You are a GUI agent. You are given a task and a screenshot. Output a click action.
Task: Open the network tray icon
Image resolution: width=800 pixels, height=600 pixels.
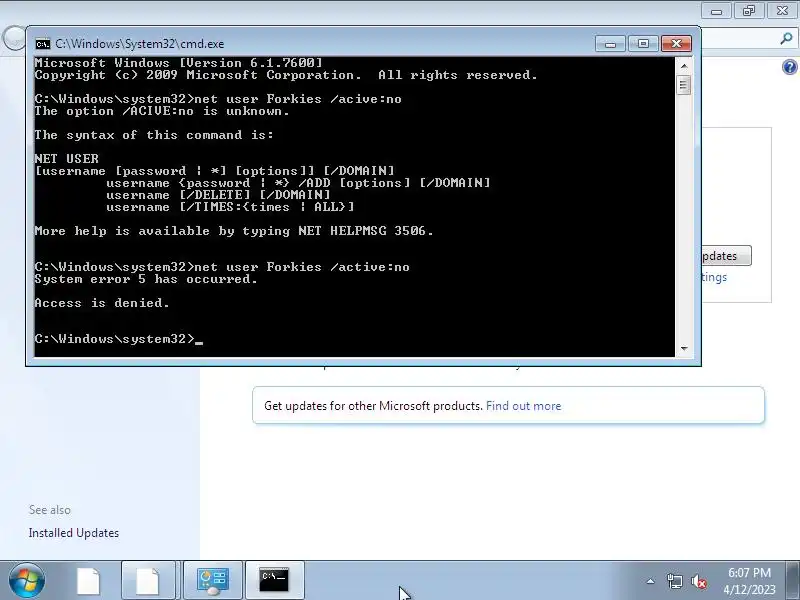point(674,581)
